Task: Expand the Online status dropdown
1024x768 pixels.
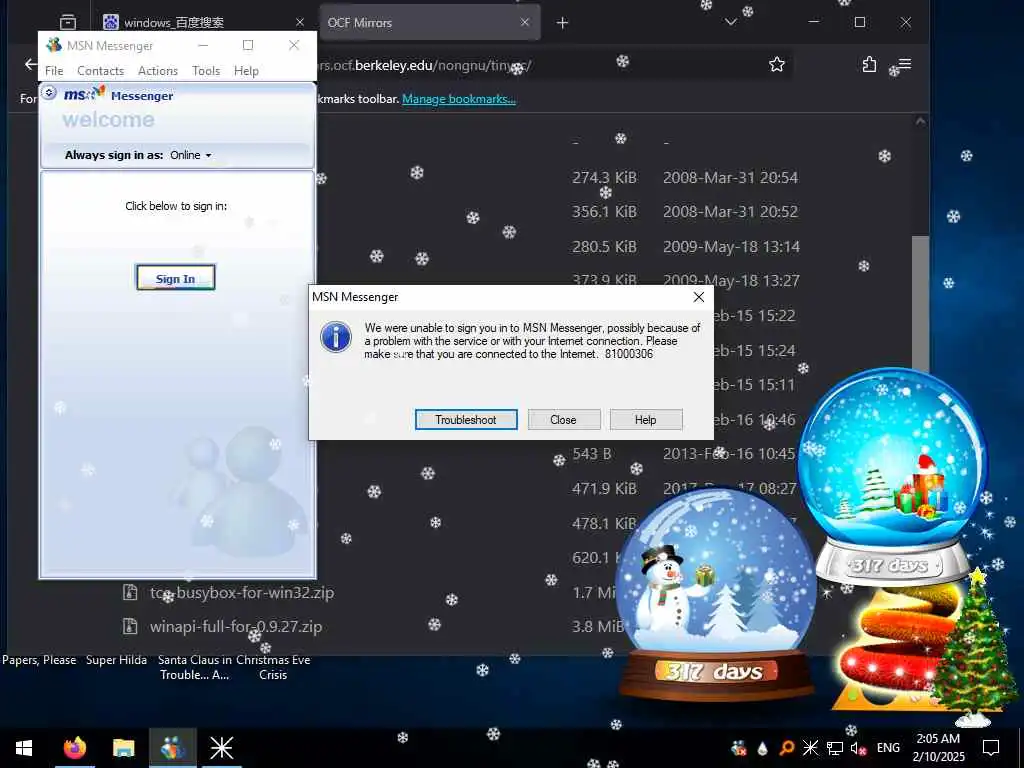Action: point(191,155)
